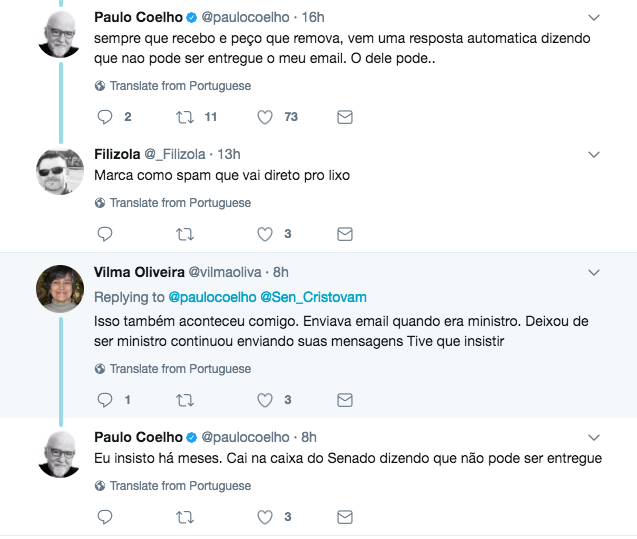The image size is (637, 539).
Task: Like Vilma Oliveira's tweet
Action: (x=265, y=400)
